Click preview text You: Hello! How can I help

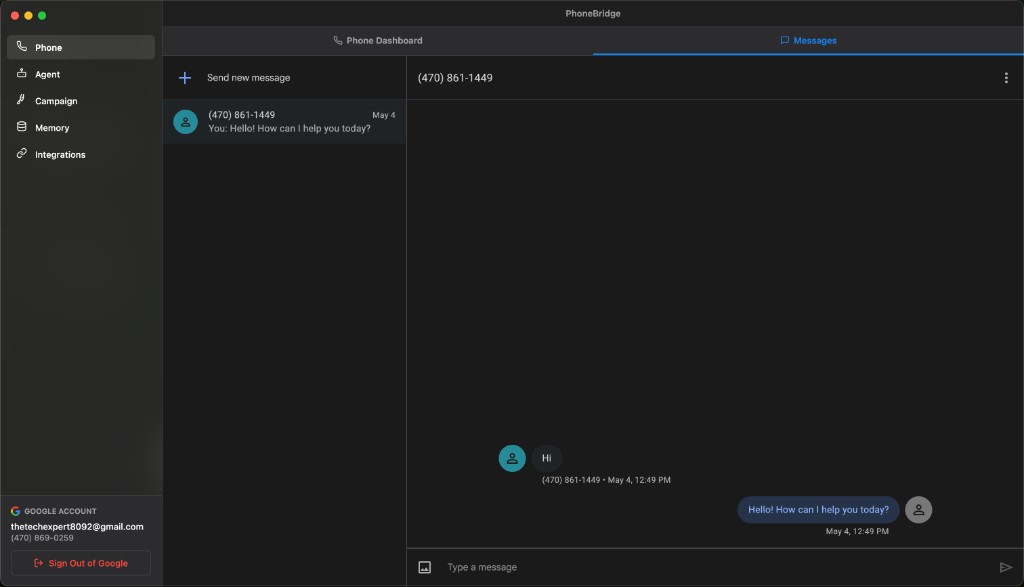289,129
